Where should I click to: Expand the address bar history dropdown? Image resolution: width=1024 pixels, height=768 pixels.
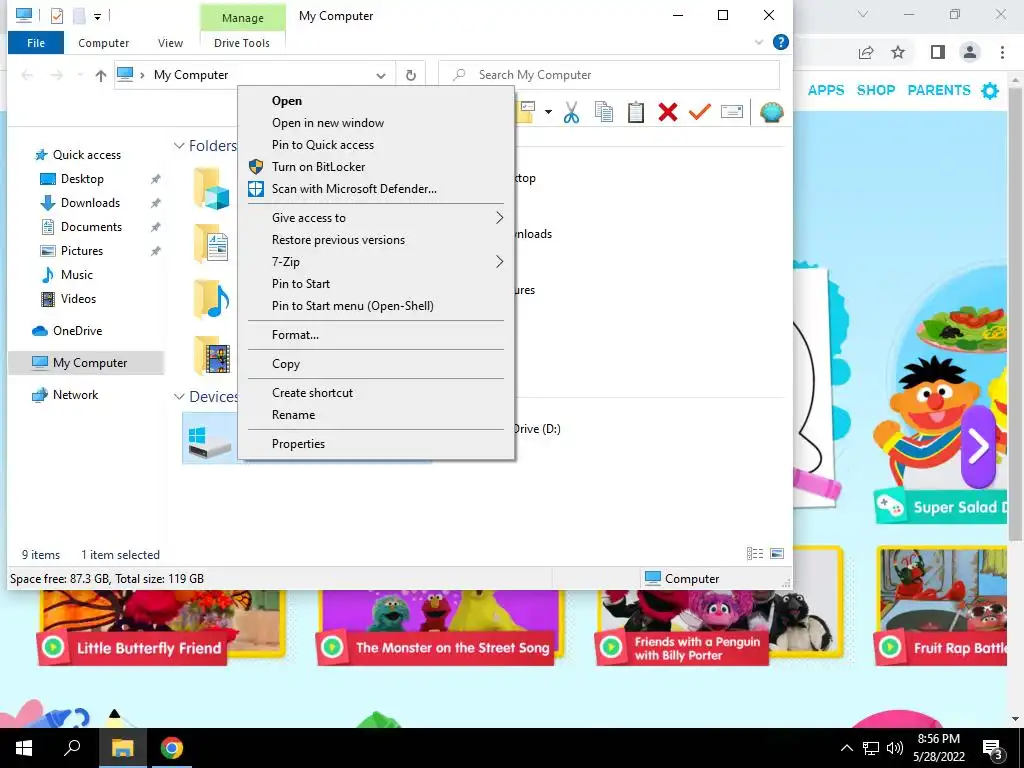pyautogui.click(x=381, y=75)
